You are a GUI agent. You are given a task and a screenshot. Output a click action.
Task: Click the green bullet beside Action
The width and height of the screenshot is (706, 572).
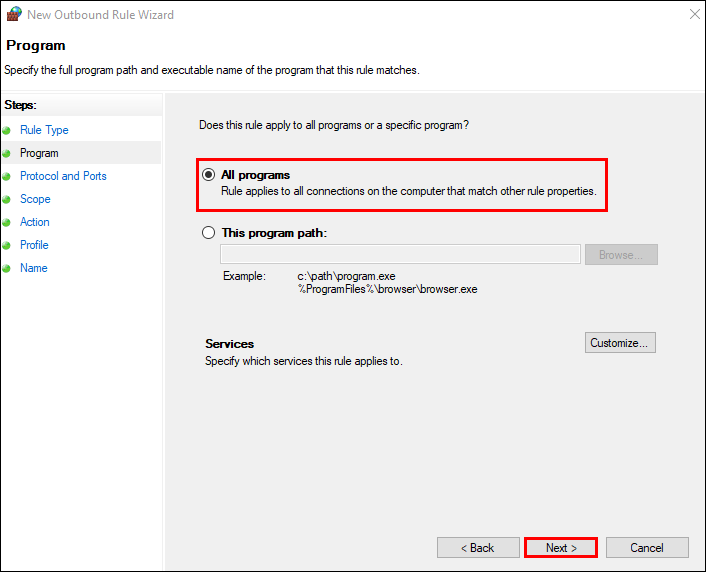click(x=7, y=223)
